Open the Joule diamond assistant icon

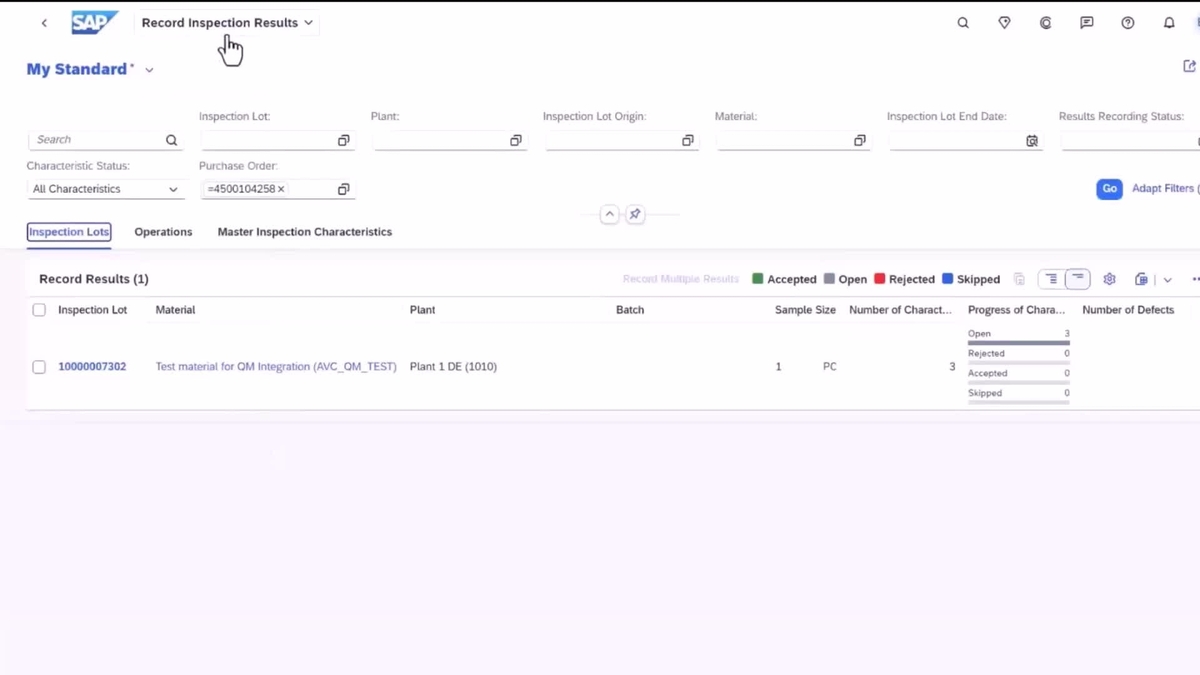(1004, 23)
